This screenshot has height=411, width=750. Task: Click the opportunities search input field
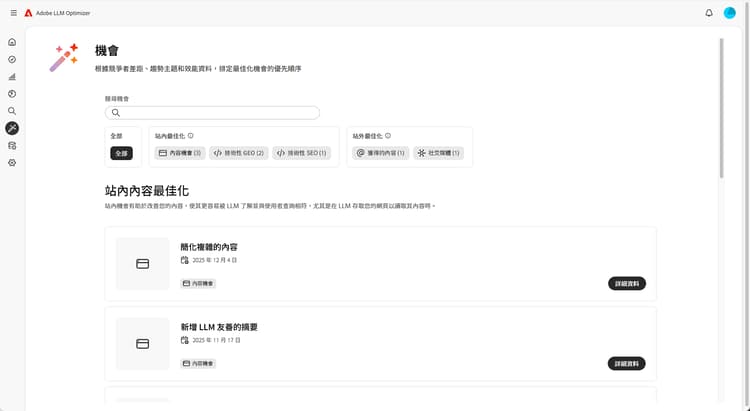coord(212,113)
